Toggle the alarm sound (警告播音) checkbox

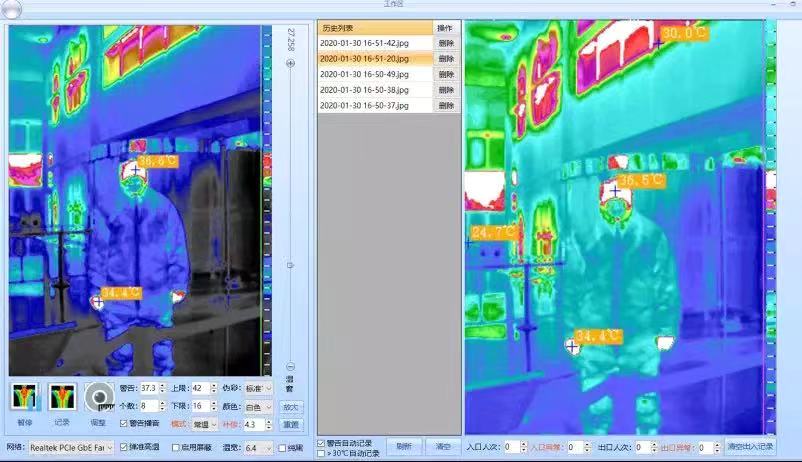(123, 424)
